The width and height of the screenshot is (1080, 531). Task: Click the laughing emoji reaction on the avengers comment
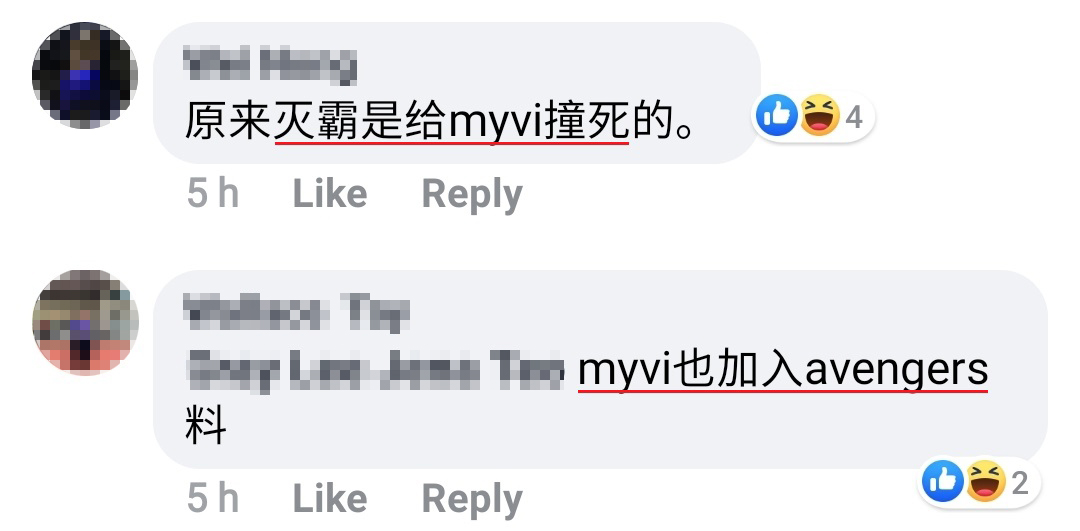[x=986, y=481]
